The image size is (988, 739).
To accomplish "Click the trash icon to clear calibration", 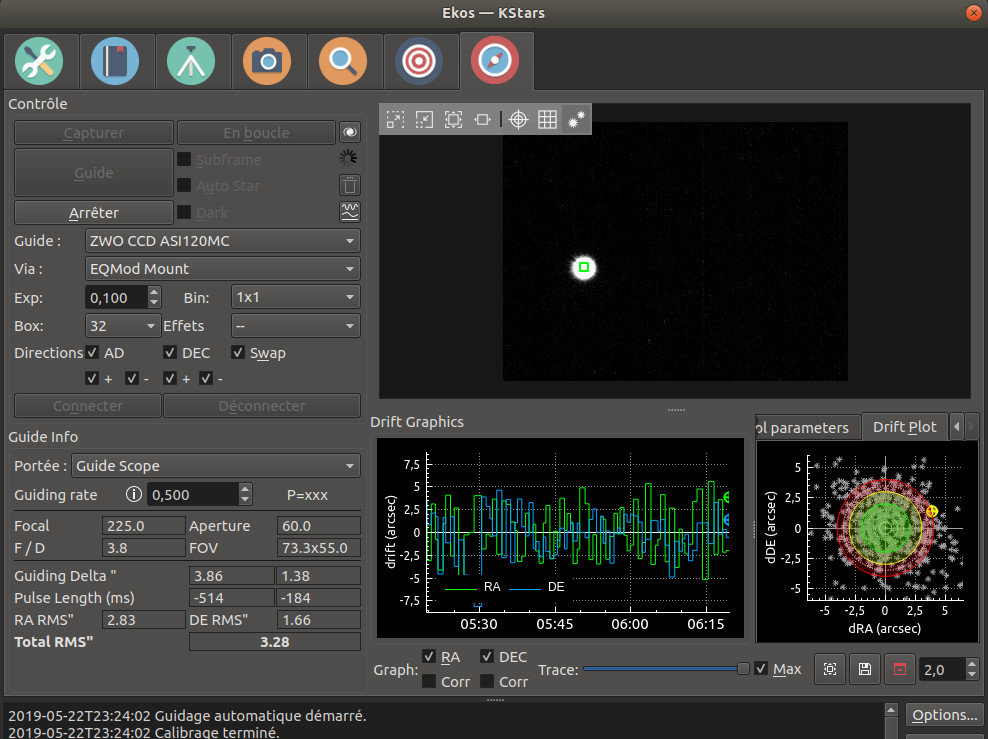I will click(x=350, y=185).
